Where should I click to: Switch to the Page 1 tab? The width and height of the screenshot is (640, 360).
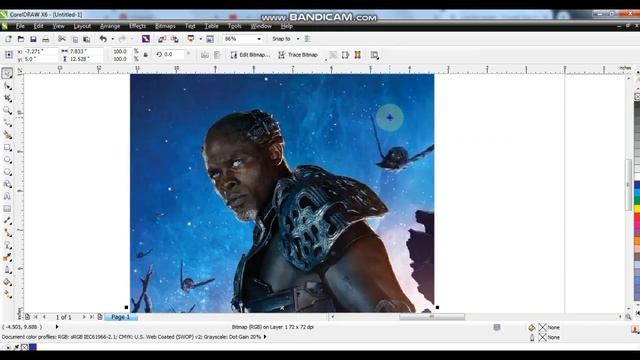(120, 317)
